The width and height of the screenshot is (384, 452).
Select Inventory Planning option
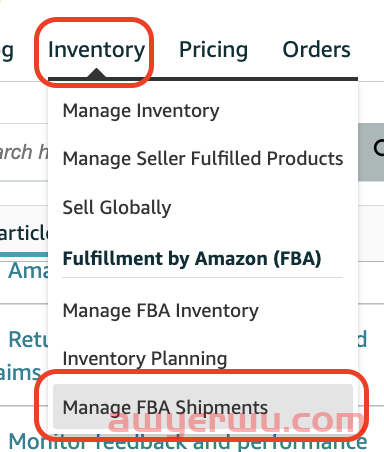coord(145,359)
